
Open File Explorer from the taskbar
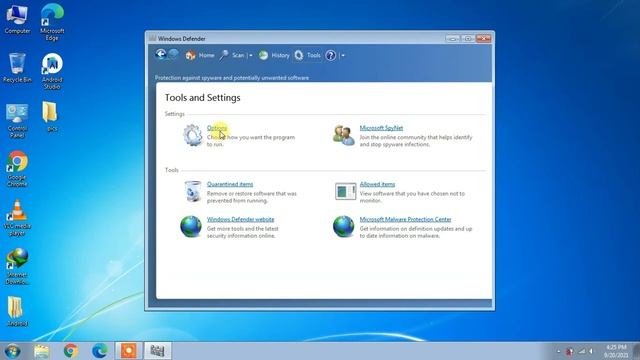point(42,351)
